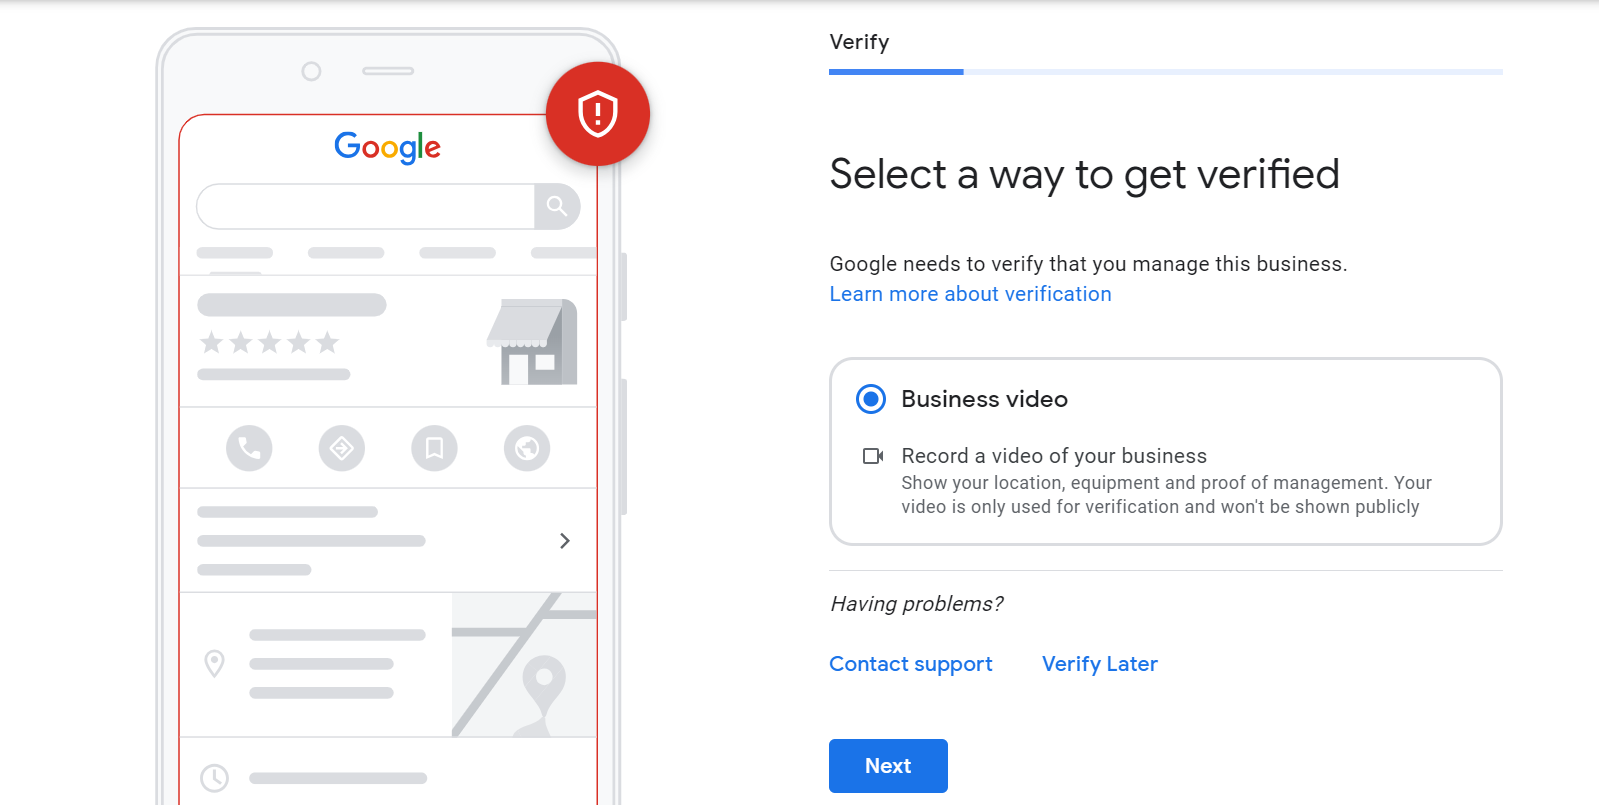Open Learn more about verification link
The image size is (1599, 805).
[x=970, y=294]
